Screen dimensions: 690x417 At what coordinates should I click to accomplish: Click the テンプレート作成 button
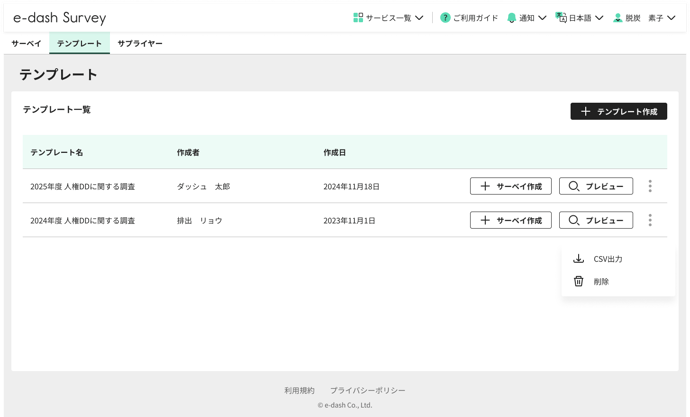coord(618,111)
